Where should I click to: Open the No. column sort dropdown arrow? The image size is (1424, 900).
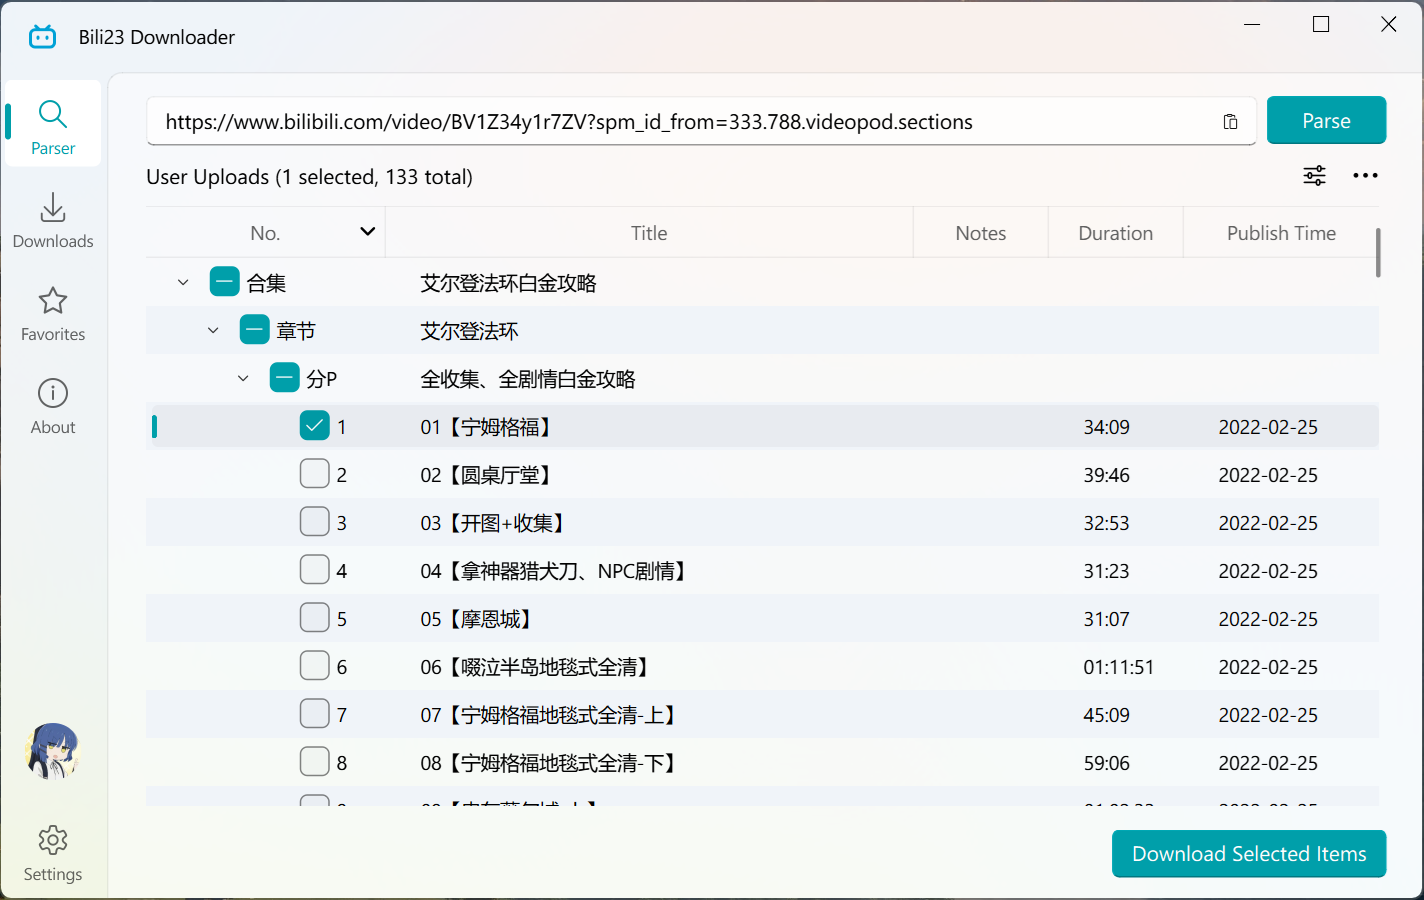pyautogui.click(x=368, y=232)
